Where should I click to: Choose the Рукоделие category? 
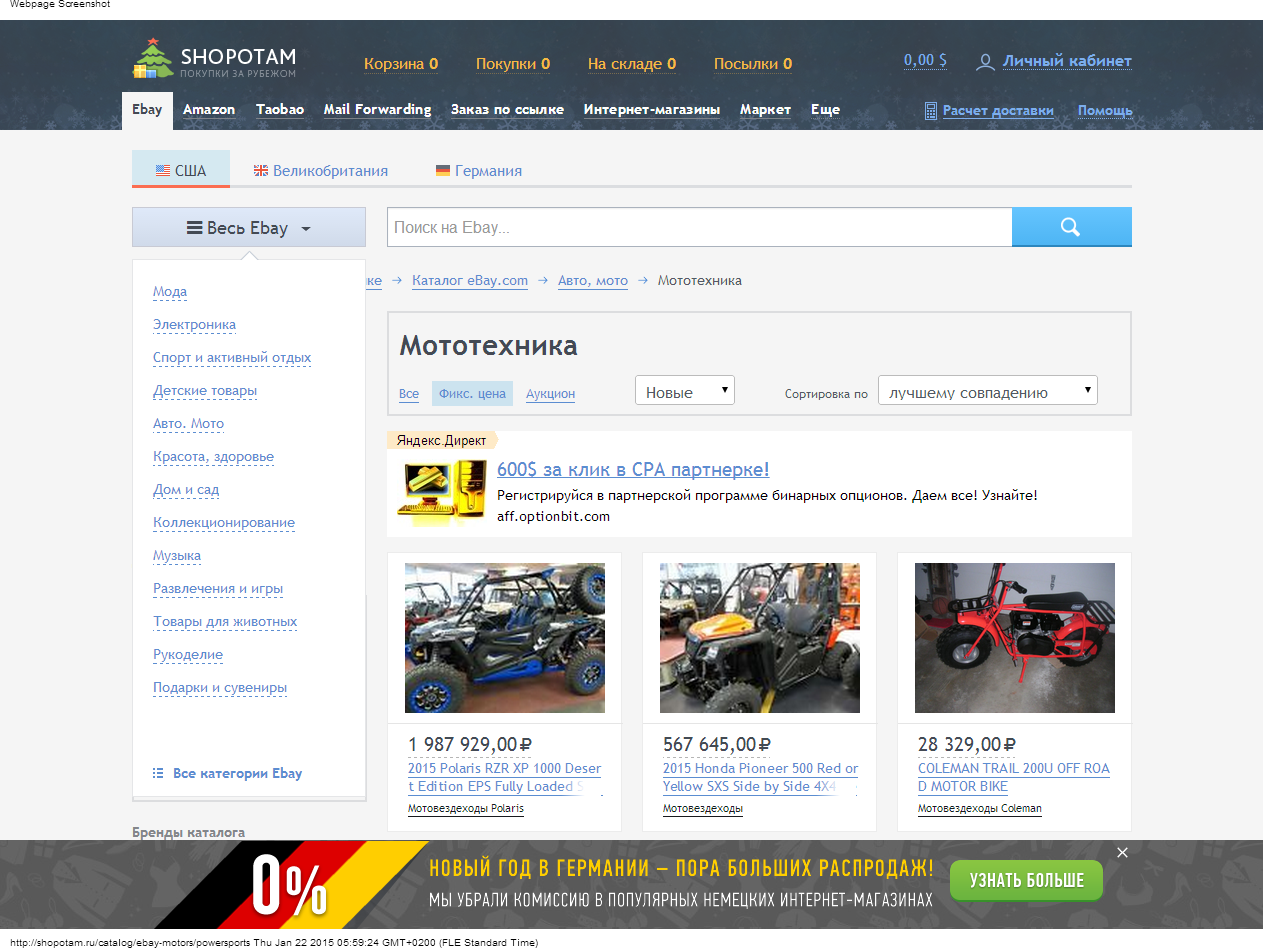click(x=188, y=655)
